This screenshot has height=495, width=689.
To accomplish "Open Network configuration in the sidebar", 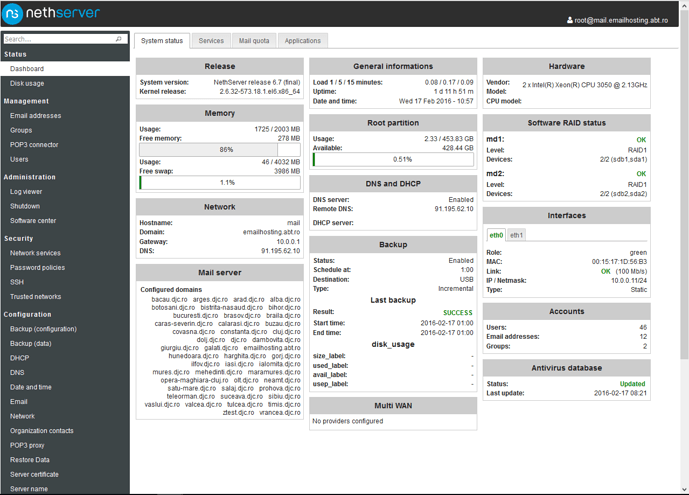I will (22, 416).
